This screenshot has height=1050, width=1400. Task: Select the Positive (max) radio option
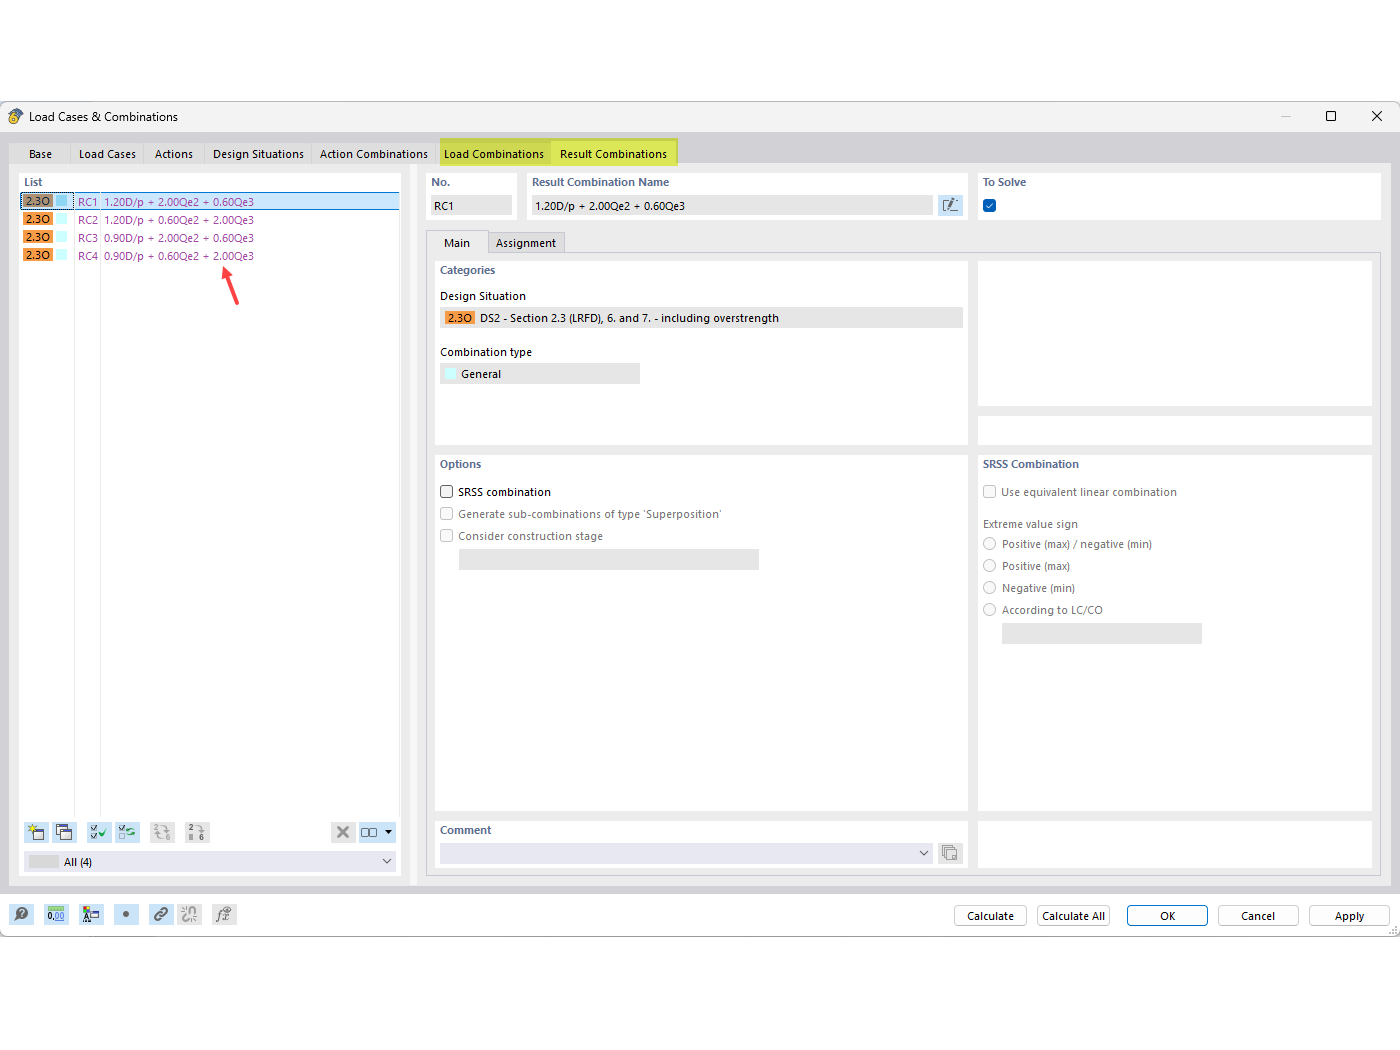pyautogui.click(x=990, y=566)
